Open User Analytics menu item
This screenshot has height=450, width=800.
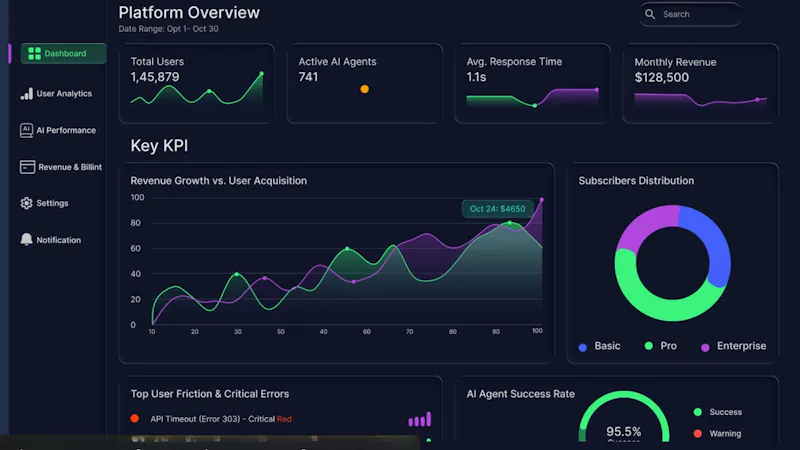pos(56,94)
